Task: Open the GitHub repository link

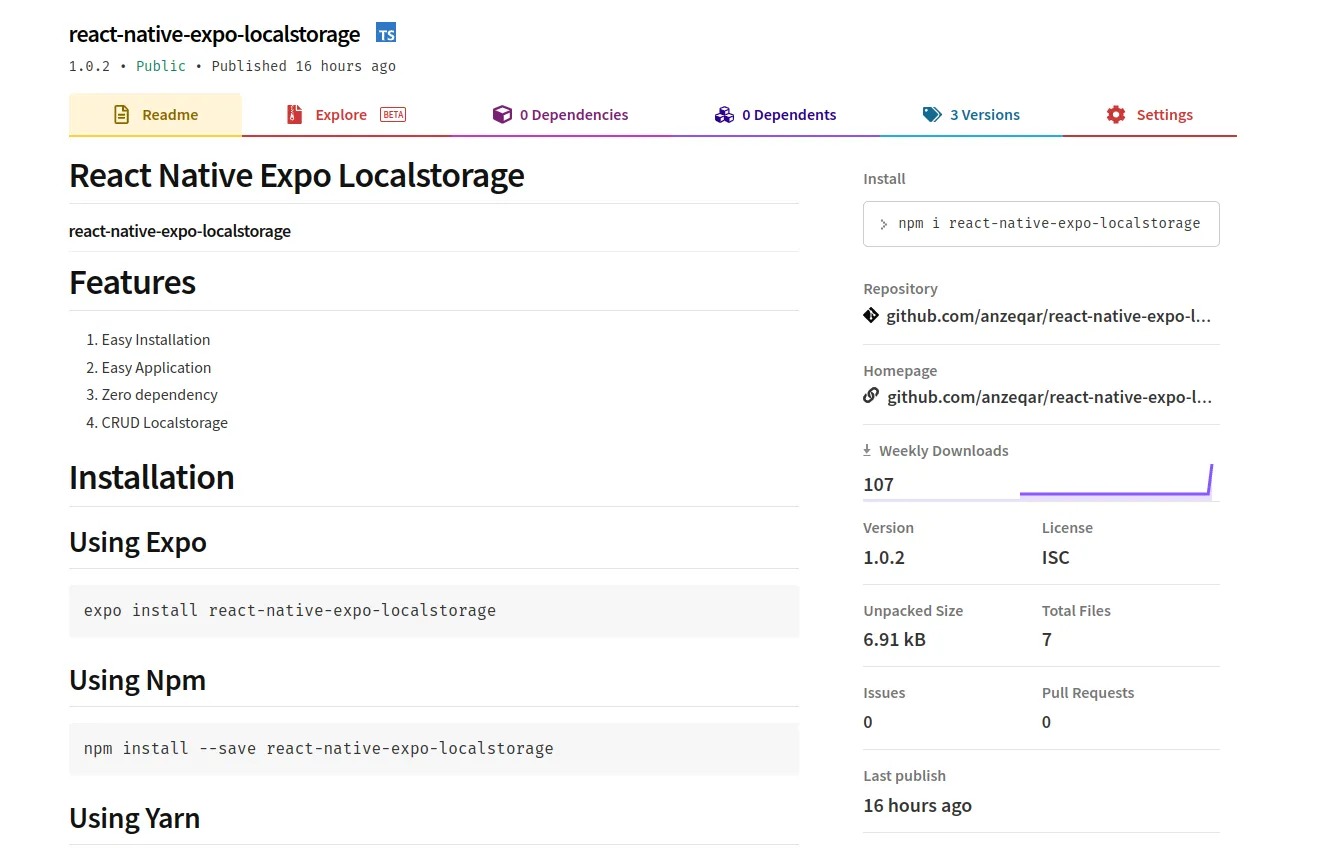Action: 1048,316
